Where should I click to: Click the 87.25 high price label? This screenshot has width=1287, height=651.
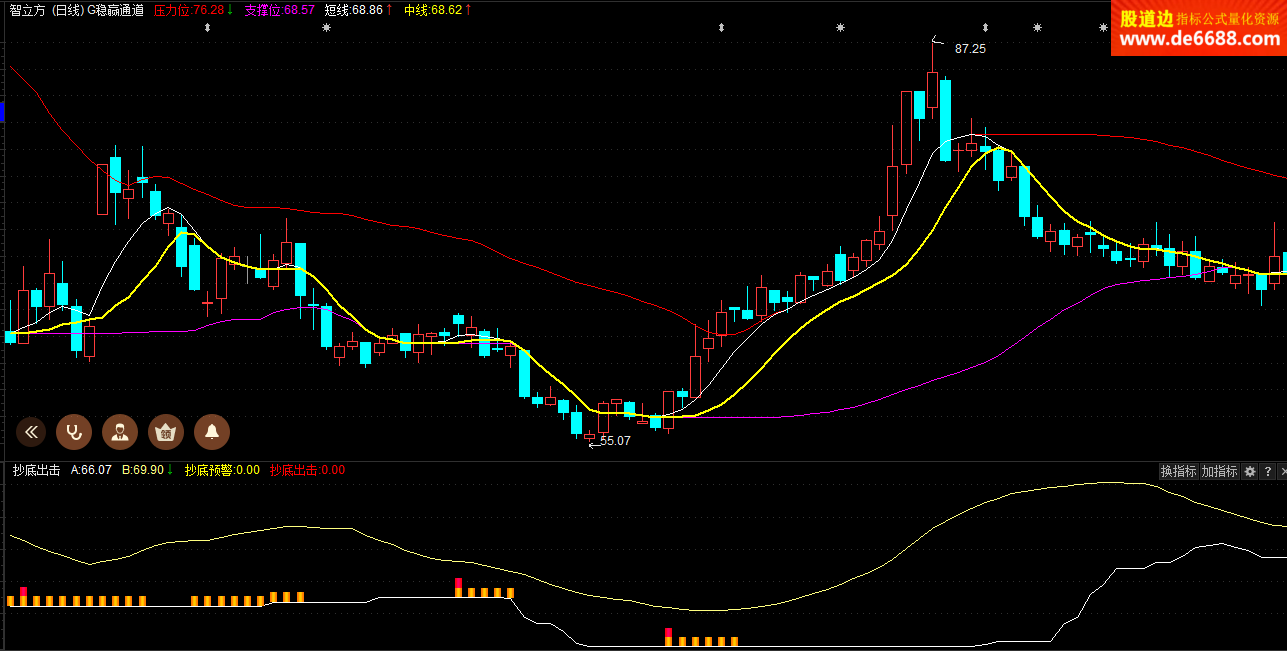[970, 48]
